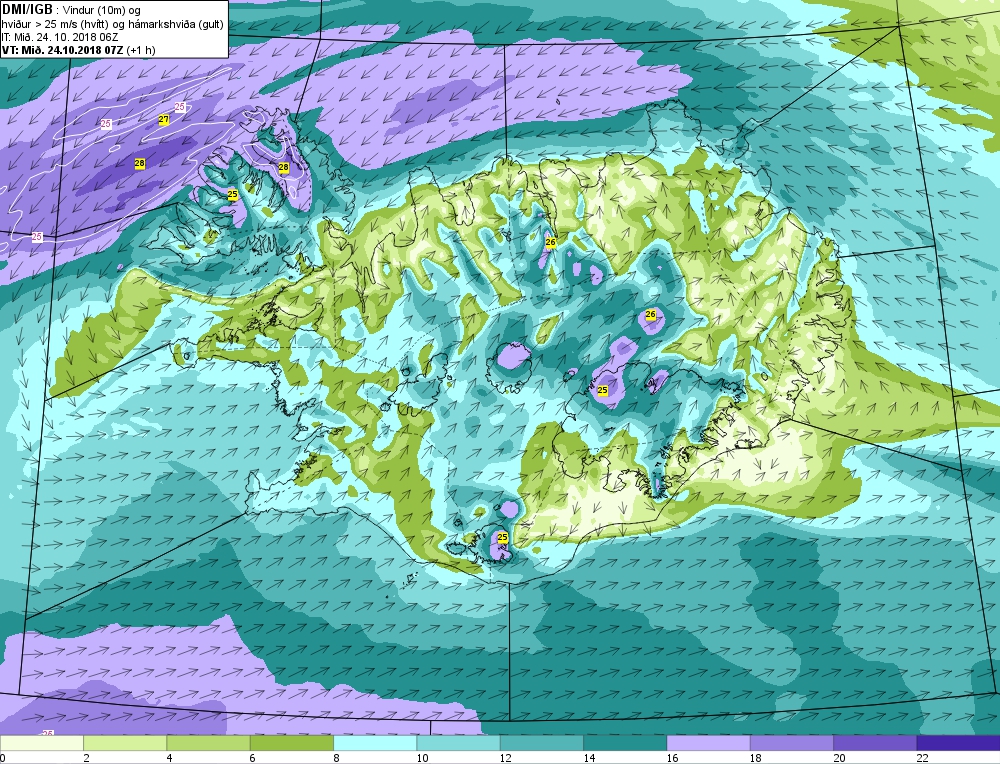The height and width of the screenshot is (764, 1000).
Task: Click the yellow '25' label in the Westfjords
Action: click(x=233, y=195)
